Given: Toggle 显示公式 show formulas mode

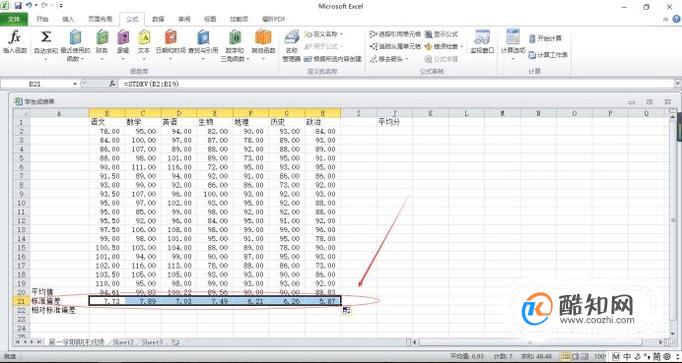Looking at the screenshot, I should pyautogui.click(x=441, y=34).
